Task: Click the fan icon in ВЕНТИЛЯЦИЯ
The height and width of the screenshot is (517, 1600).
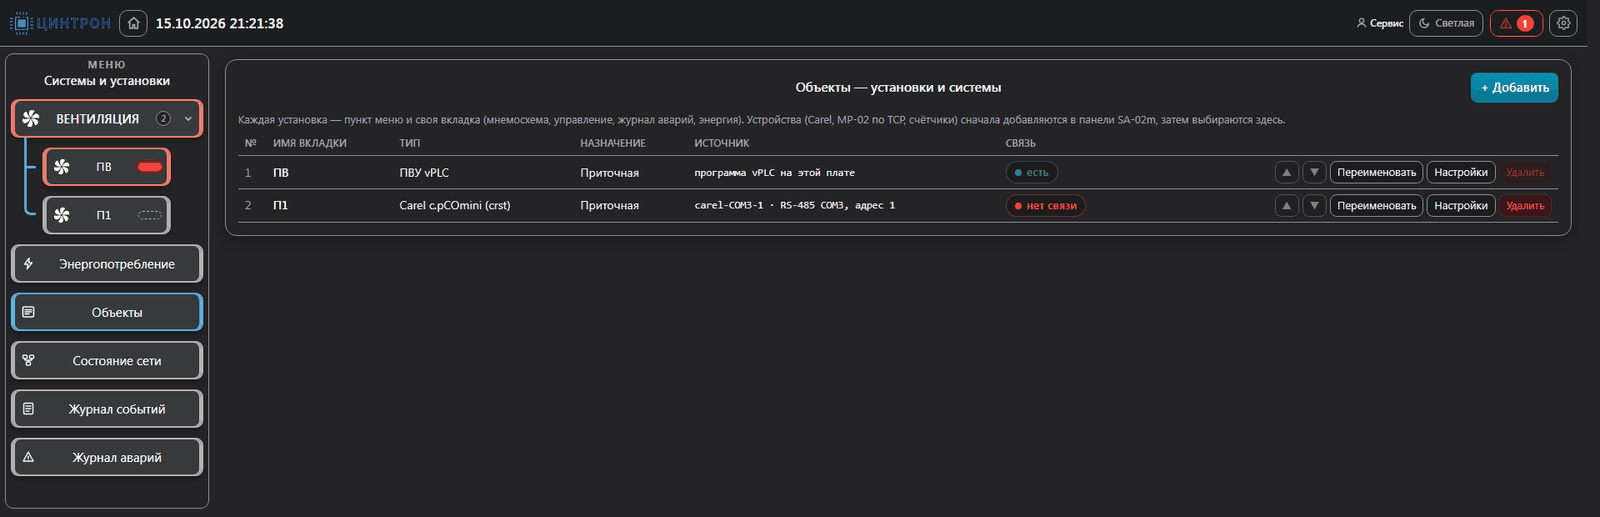Action: click(x=31, y=118)
